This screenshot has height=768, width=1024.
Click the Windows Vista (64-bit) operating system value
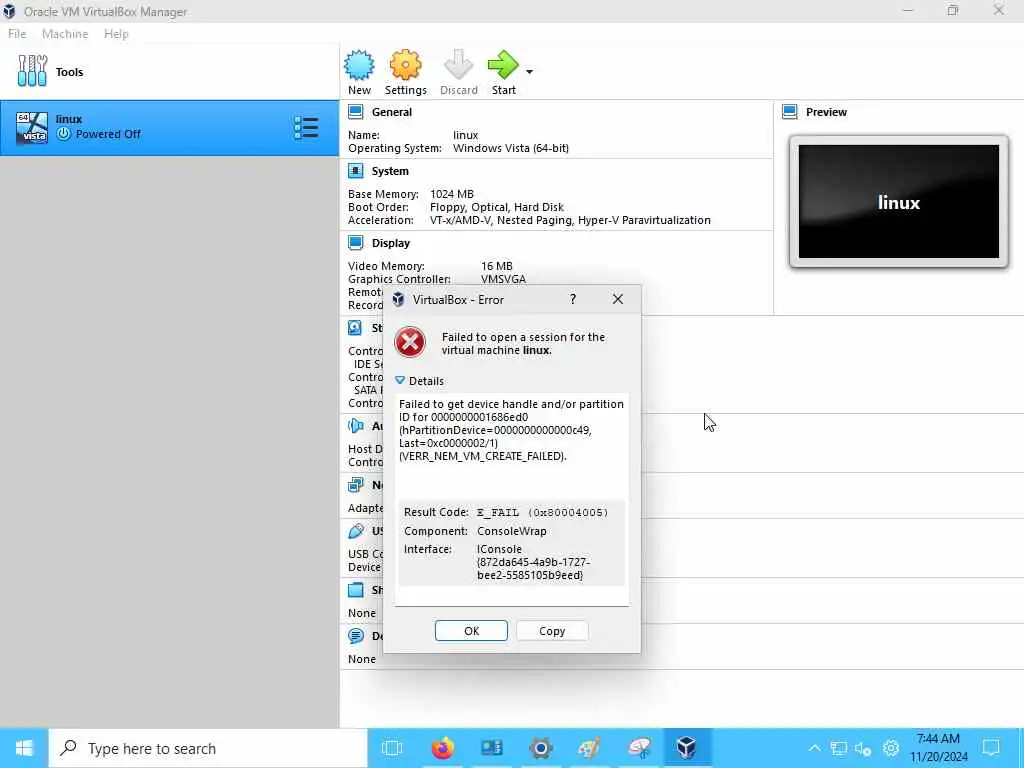click(x=511, y=148)
